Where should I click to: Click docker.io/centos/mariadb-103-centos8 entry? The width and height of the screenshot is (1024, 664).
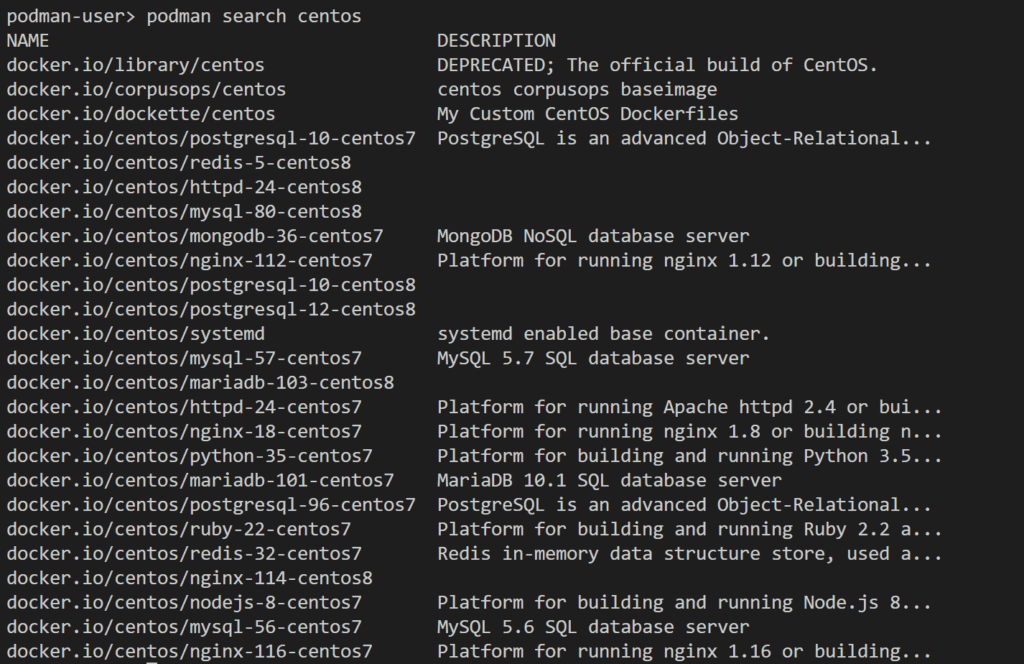[200, 383]
